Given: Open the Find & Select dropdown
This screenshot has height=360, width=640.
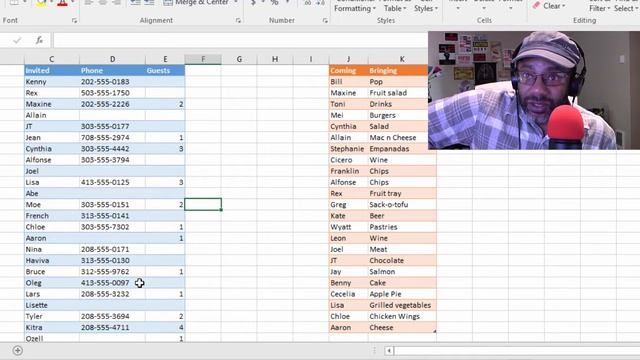Looking at the screenshot, I should [626, 6].
